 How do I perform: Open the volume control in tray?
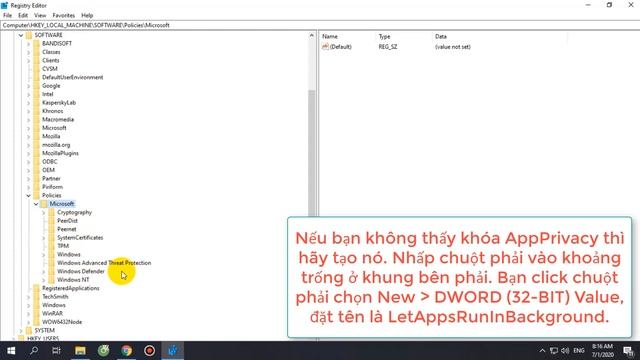click(565, 351)
